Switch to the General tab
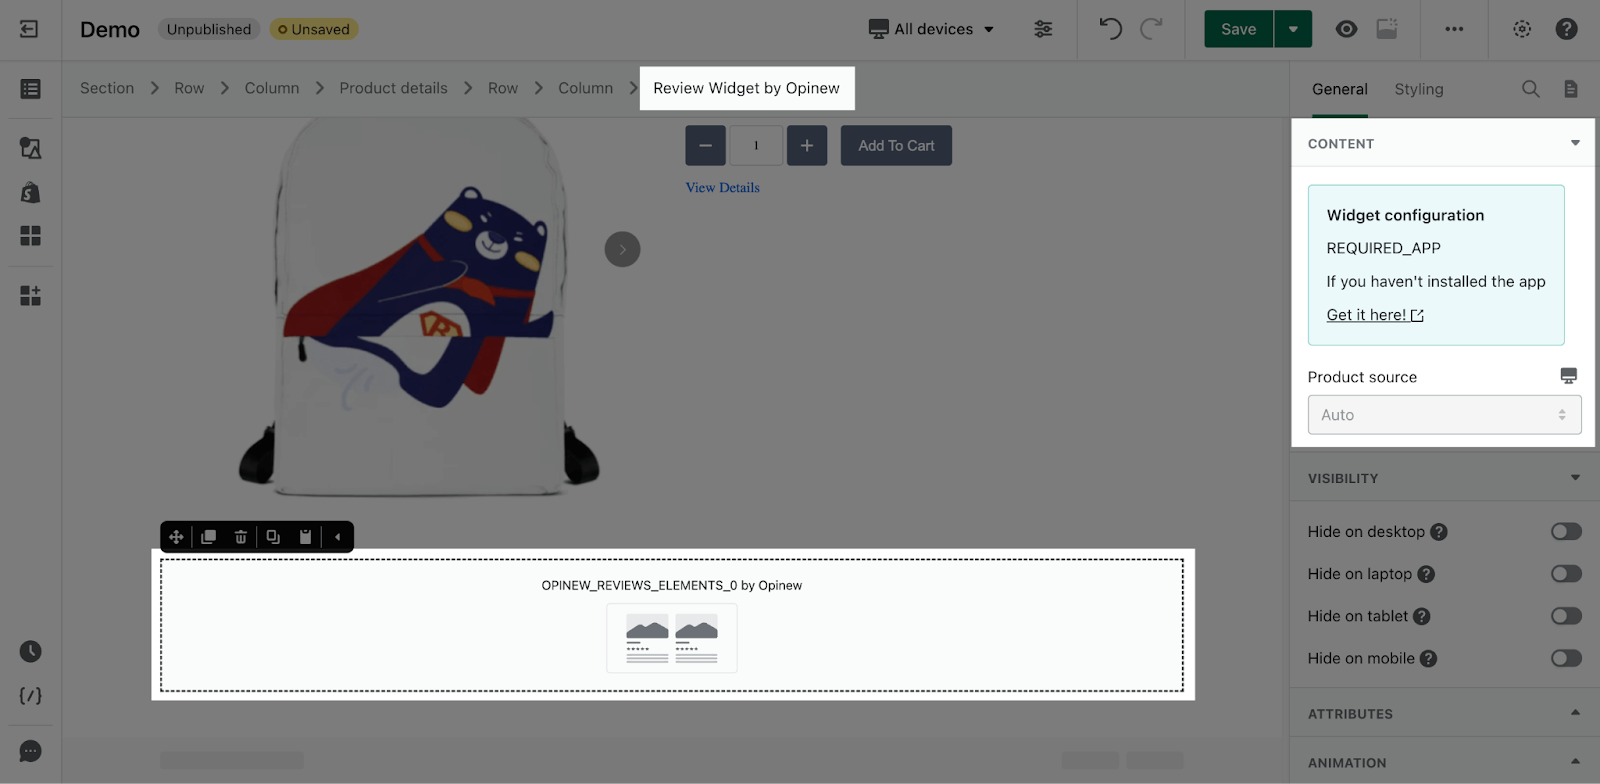The width and height of the screenshot is (1600, 784). click(x=1339, y=89)
